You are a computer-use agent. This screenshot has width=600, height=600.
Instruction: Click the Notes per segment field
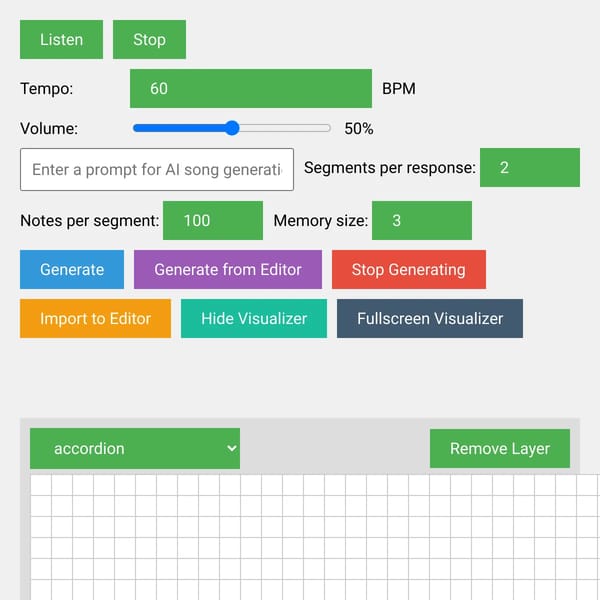point(213,220)
